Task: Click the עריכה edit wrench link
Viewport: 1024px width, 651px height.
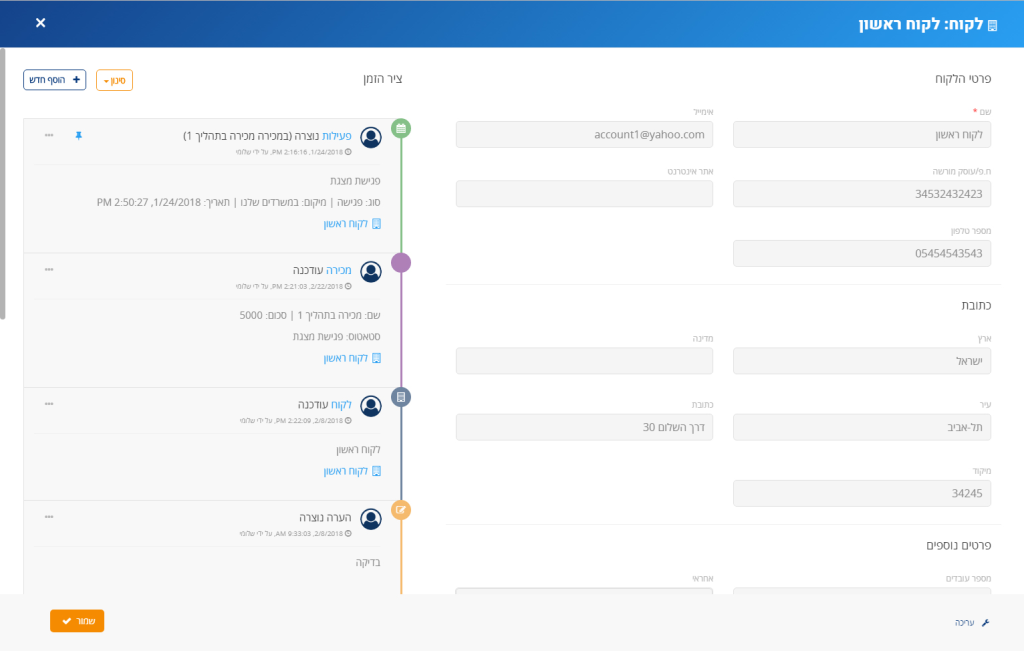Action: [x=972, y=623]
